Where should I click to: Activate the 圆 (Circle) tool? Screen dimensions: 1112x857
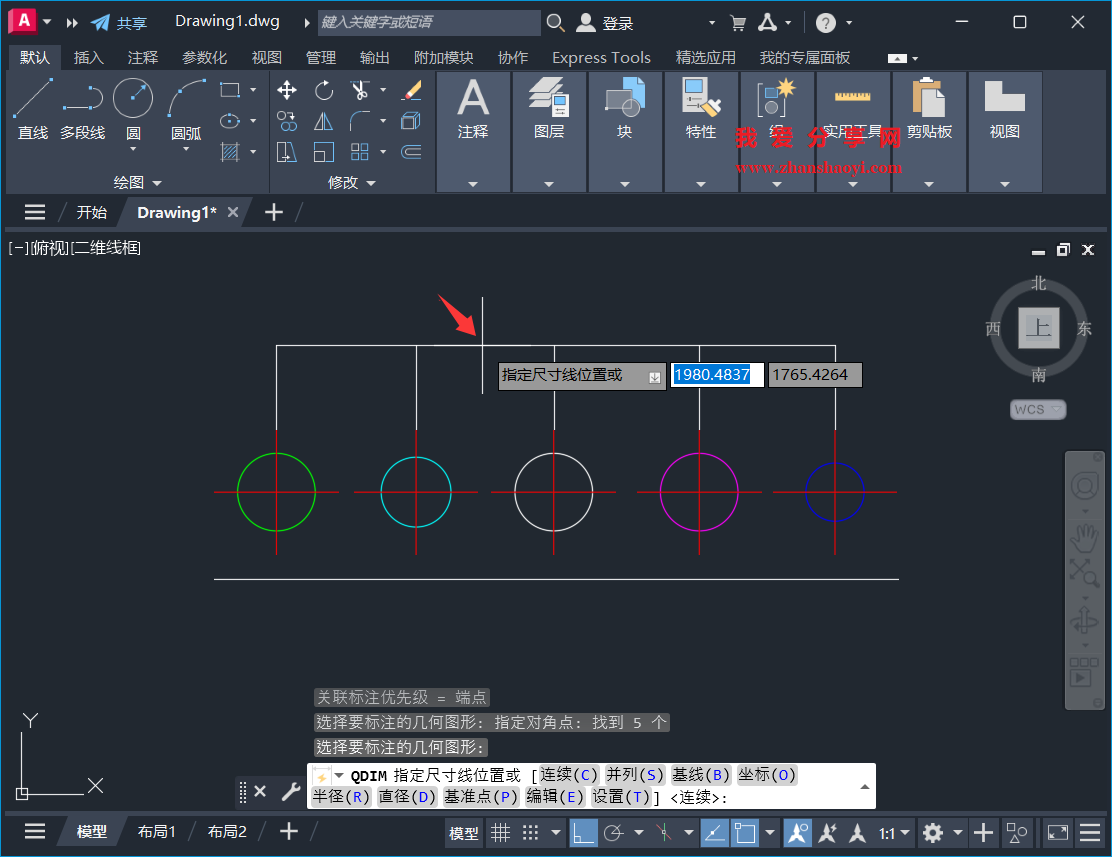(131, 98)
